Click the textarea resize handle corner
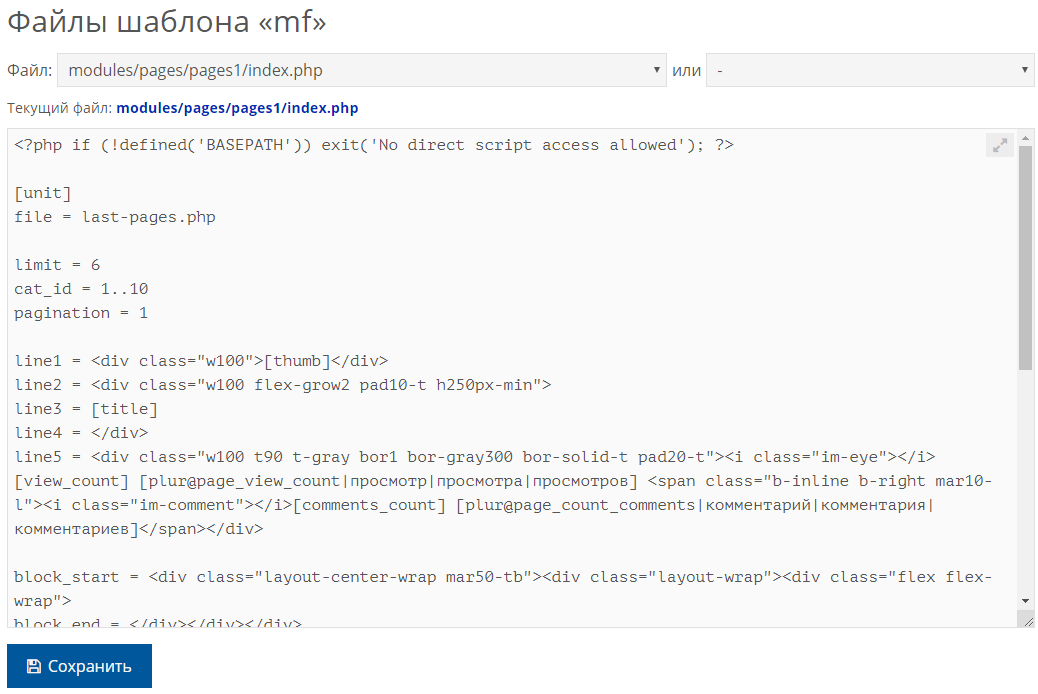The height and width of the screenshot is (694, 1038). tap(1026, 620)
